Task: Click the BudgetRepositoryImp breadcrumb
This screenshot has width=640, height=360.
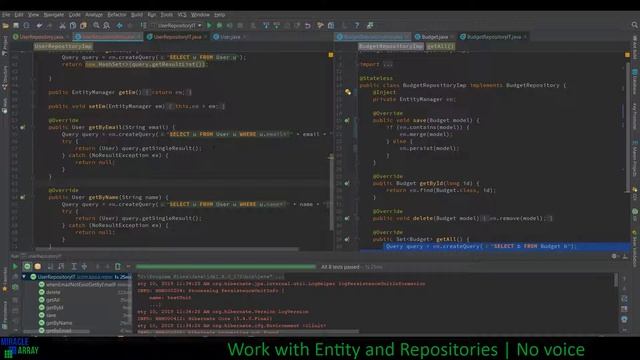Action: coord(391,46)
